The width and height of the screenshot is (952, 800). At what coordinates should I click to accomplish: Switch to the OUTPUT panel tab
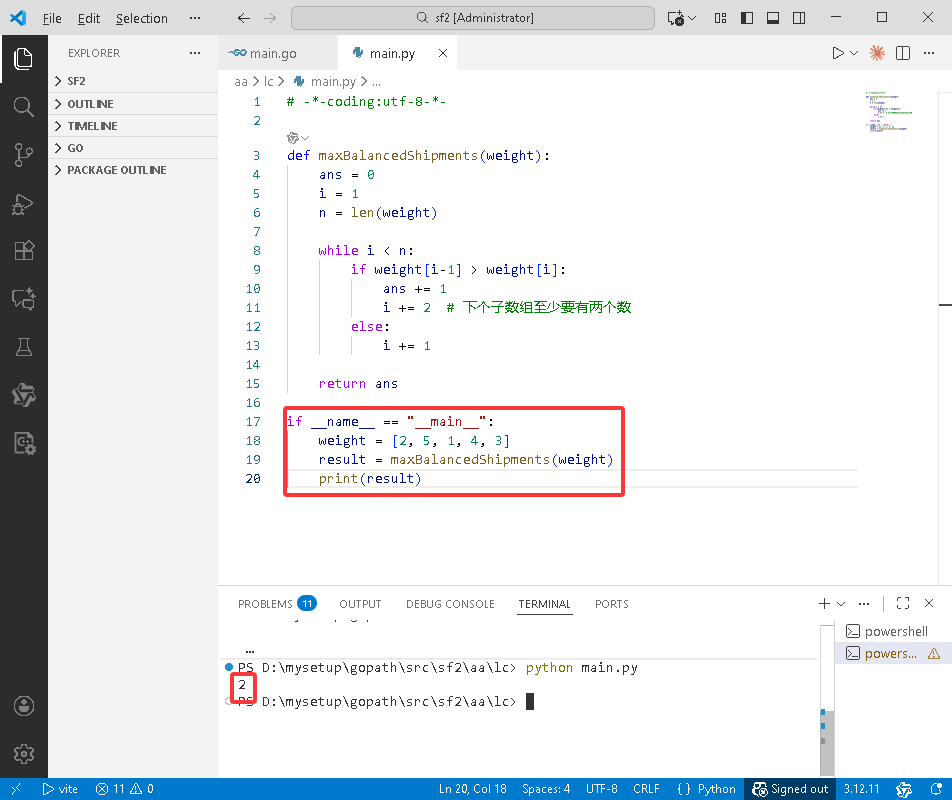point(360,603)
